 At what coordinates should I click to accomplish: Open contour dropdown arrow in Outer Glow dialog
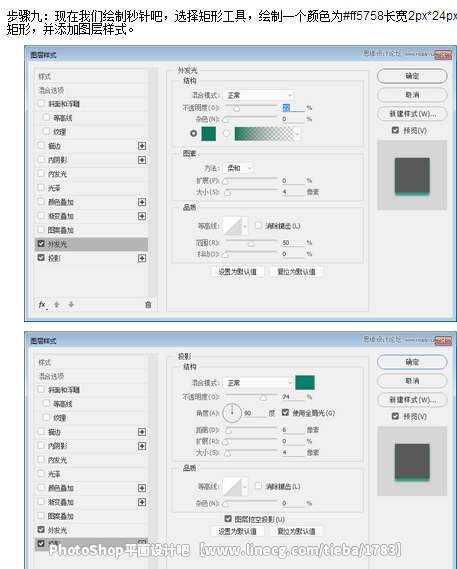pos(245,226)
